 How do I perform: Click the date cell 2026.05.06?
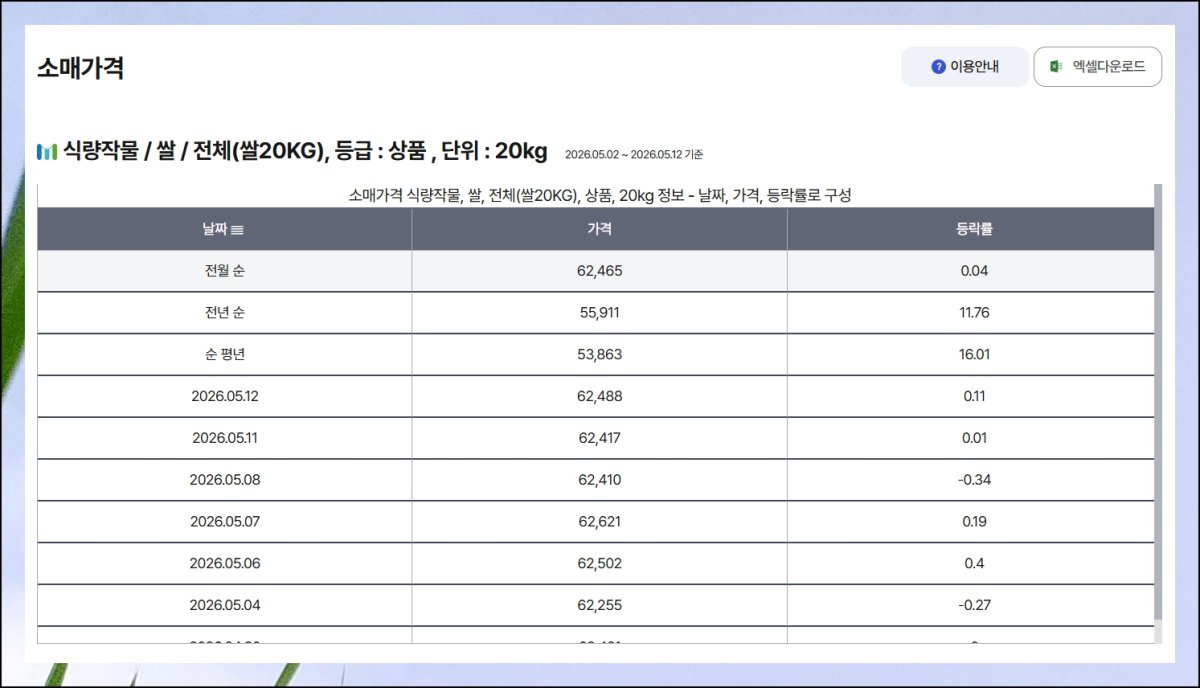click(x=224, y=564)
